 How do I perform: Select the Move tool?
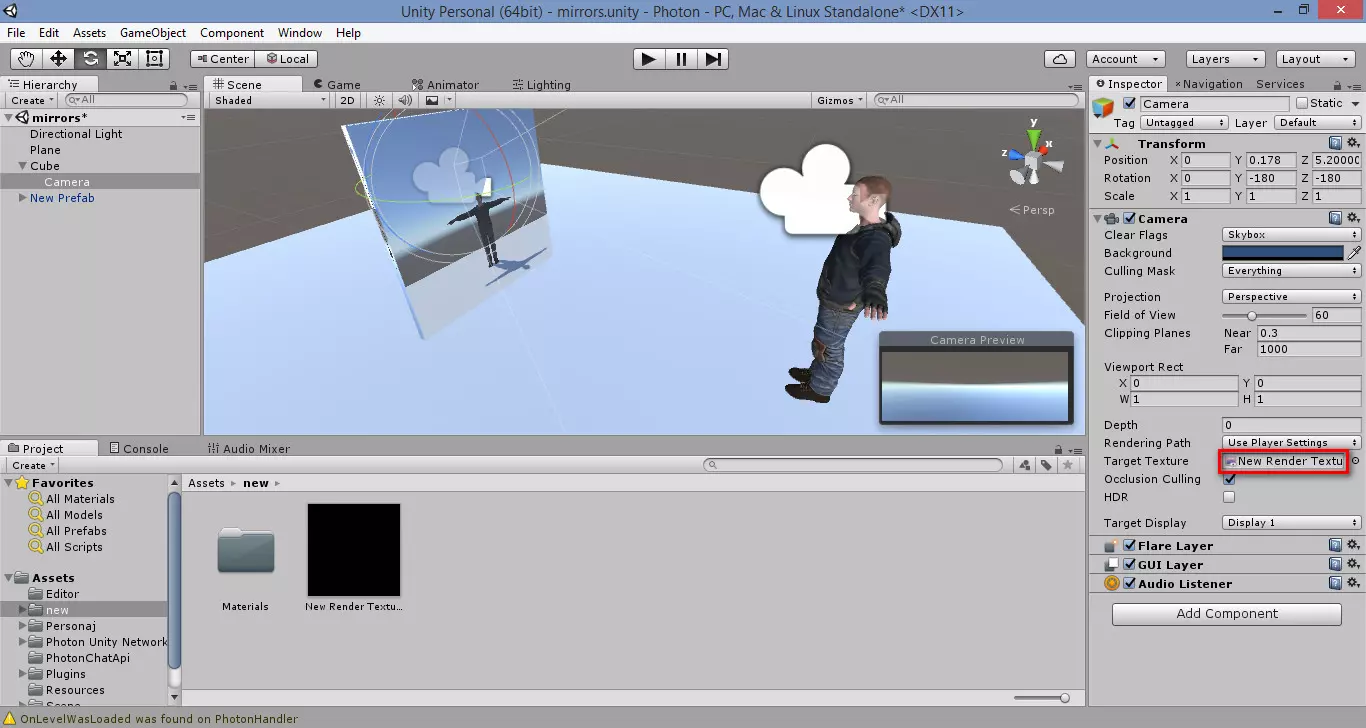59,59
